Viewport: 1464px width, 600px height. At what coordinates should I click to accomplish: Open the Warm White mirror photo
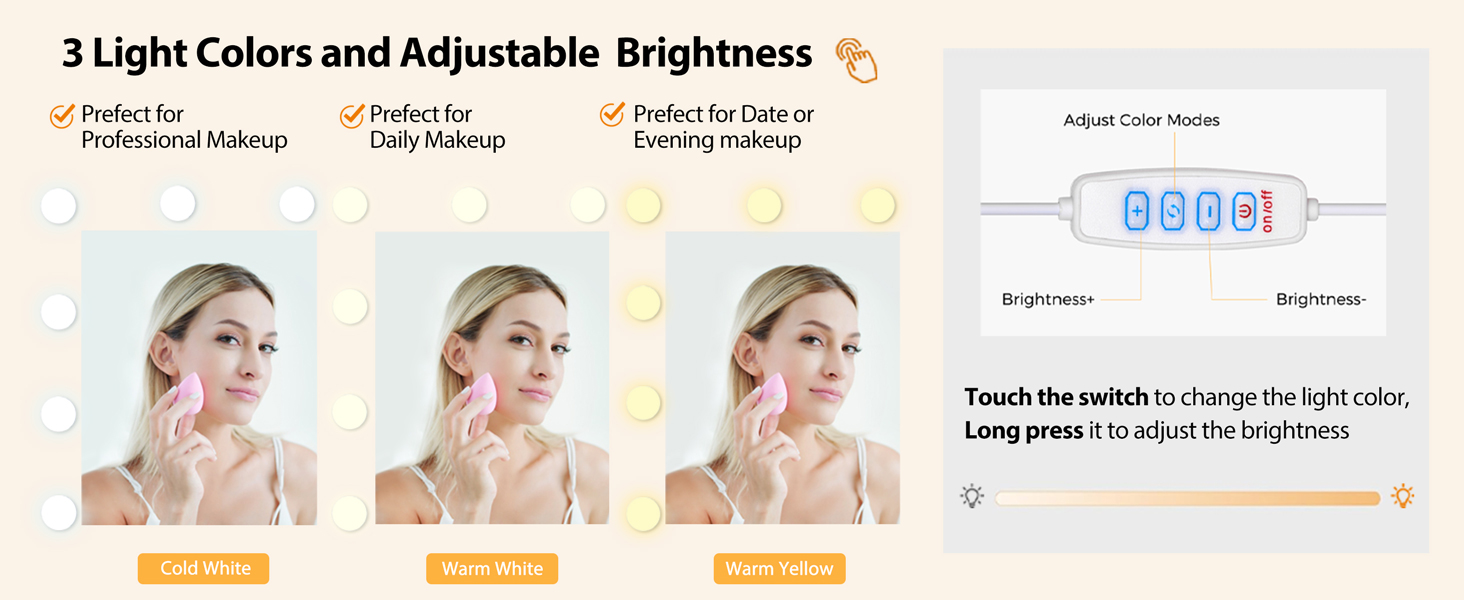[x=492, y=379]
